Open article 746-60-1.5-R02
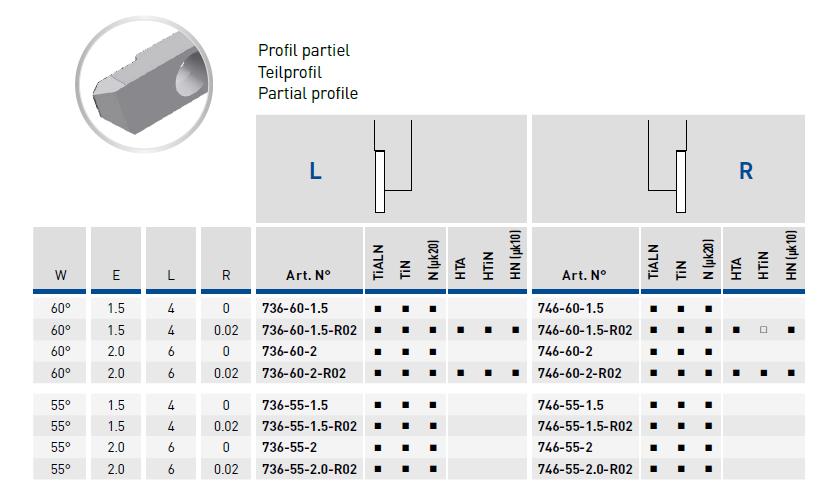This screenshot has width=836, height=503. pos(585,330)
